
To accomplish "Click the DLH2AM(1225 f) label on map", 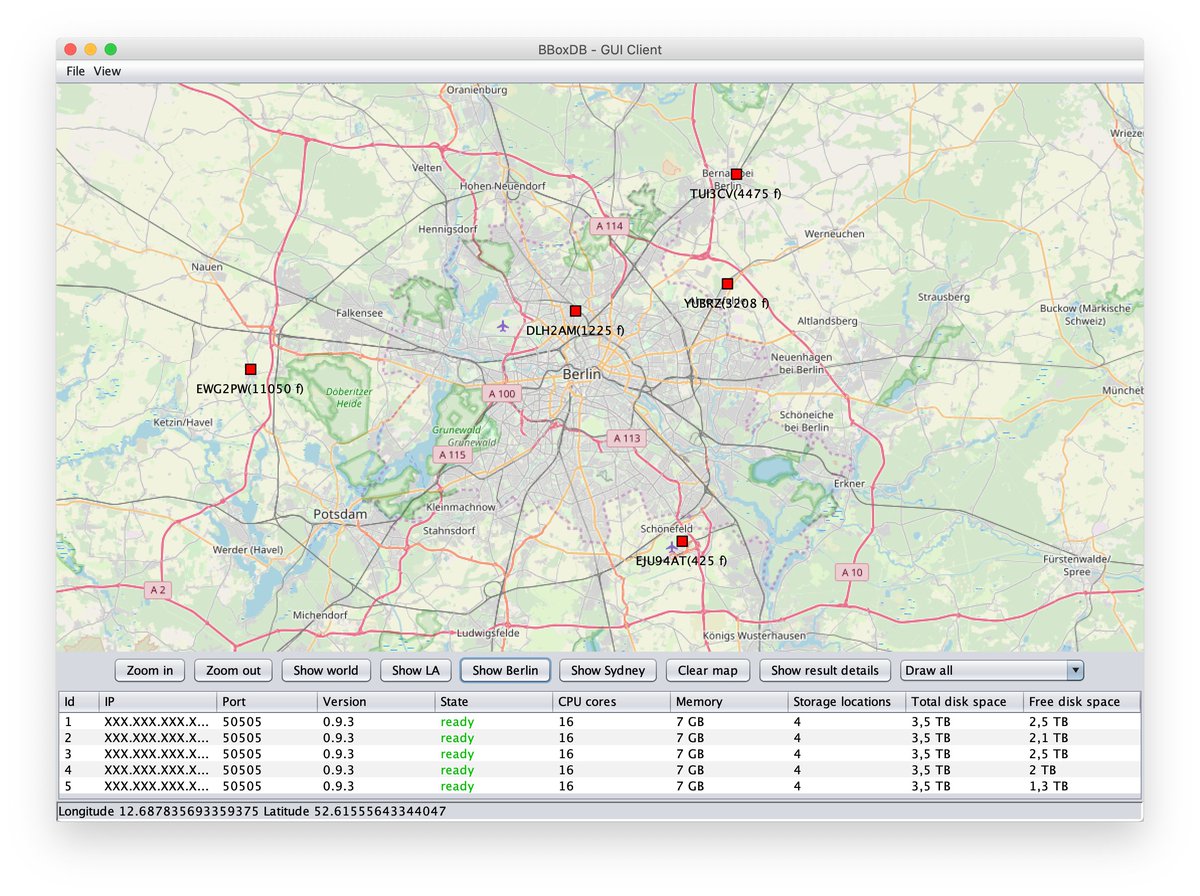I will [575, 331].
